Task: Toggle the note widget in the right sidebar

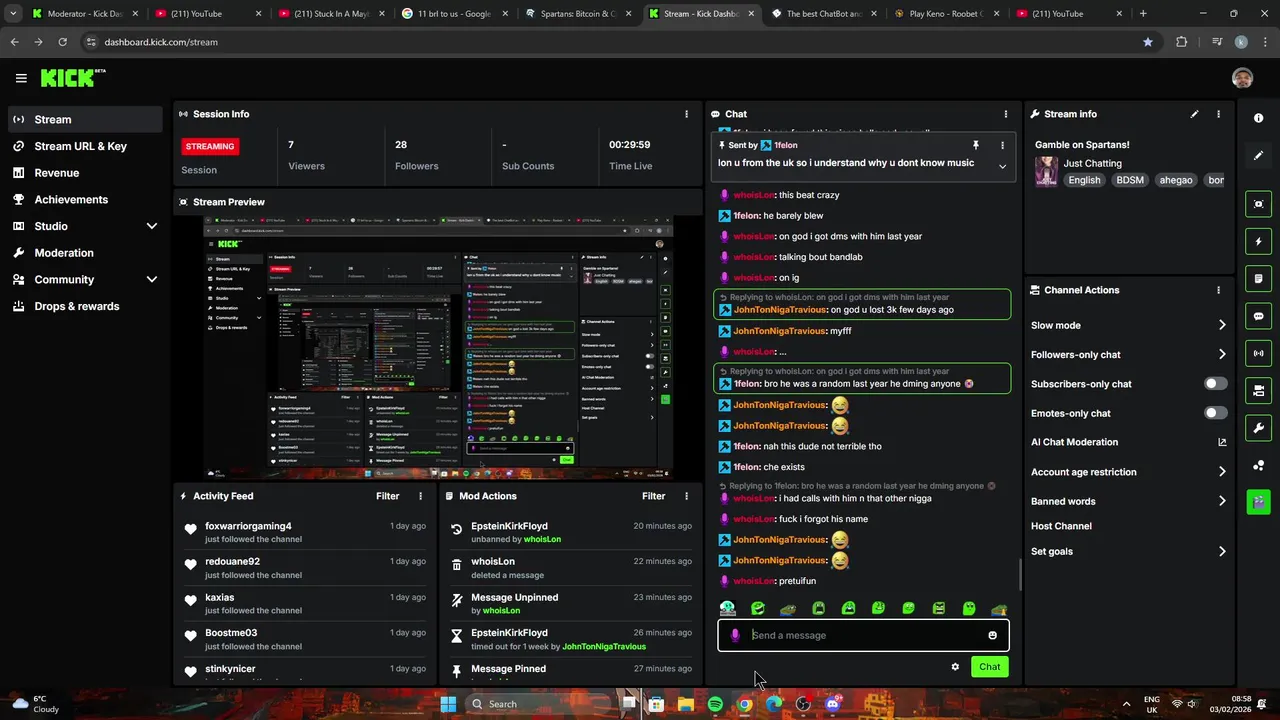Action: (1258, 278)
